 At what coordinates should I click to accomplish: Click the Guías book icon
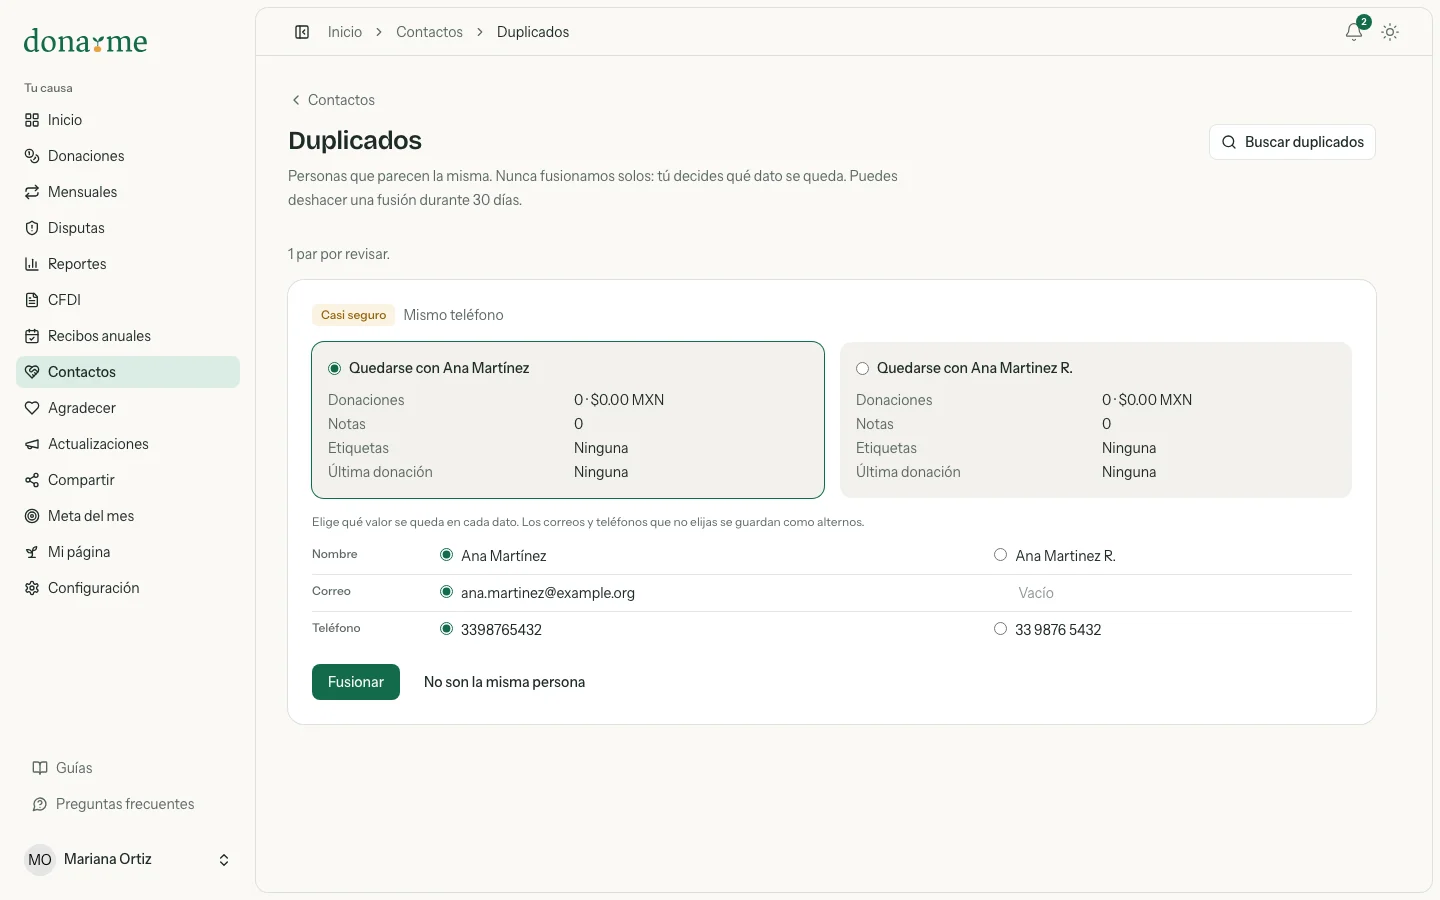[x=40, y=768]
